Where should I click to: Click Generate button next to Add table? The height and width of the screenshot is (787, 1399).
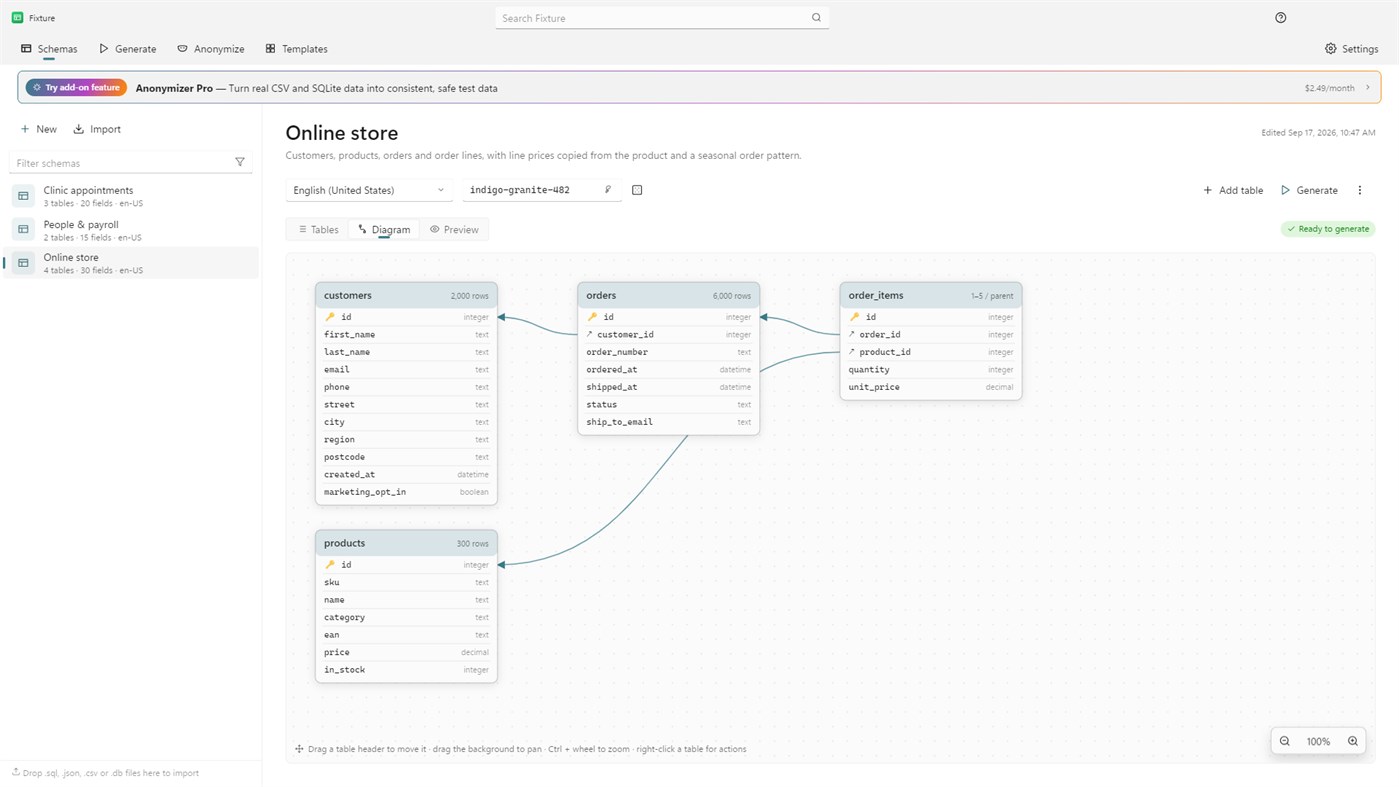[1309, 190]
